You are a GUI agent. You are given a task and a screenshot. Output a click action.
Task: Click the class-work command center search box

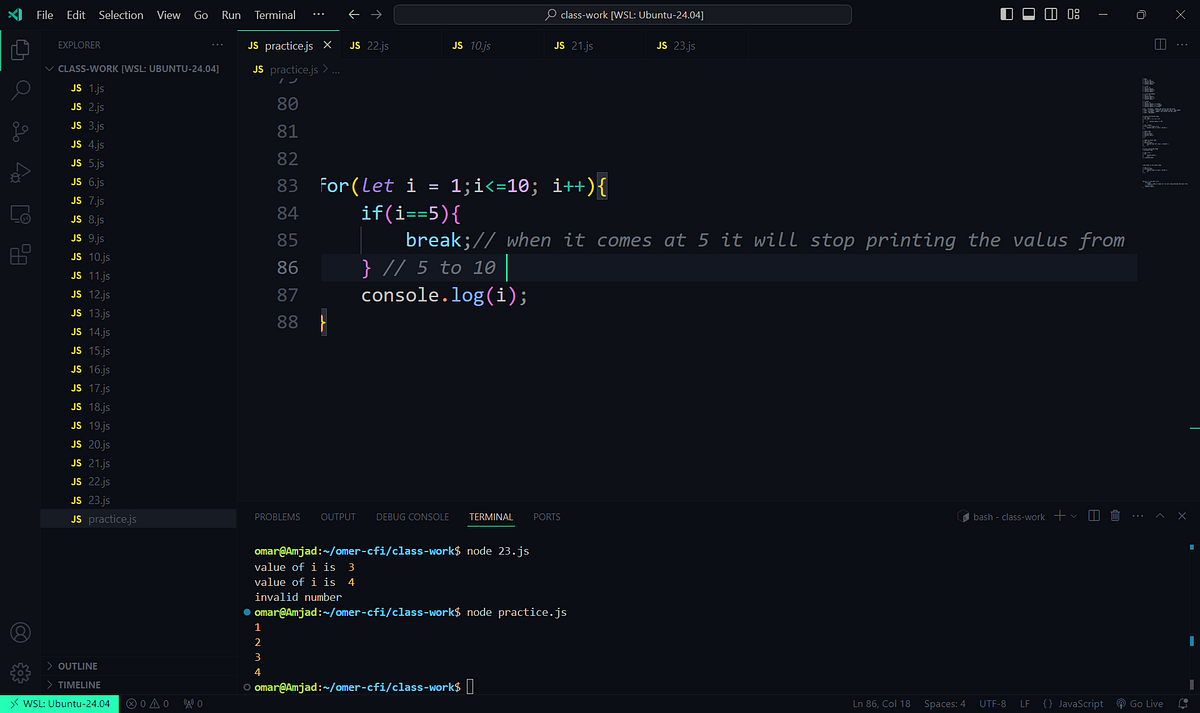click(623, 15)
